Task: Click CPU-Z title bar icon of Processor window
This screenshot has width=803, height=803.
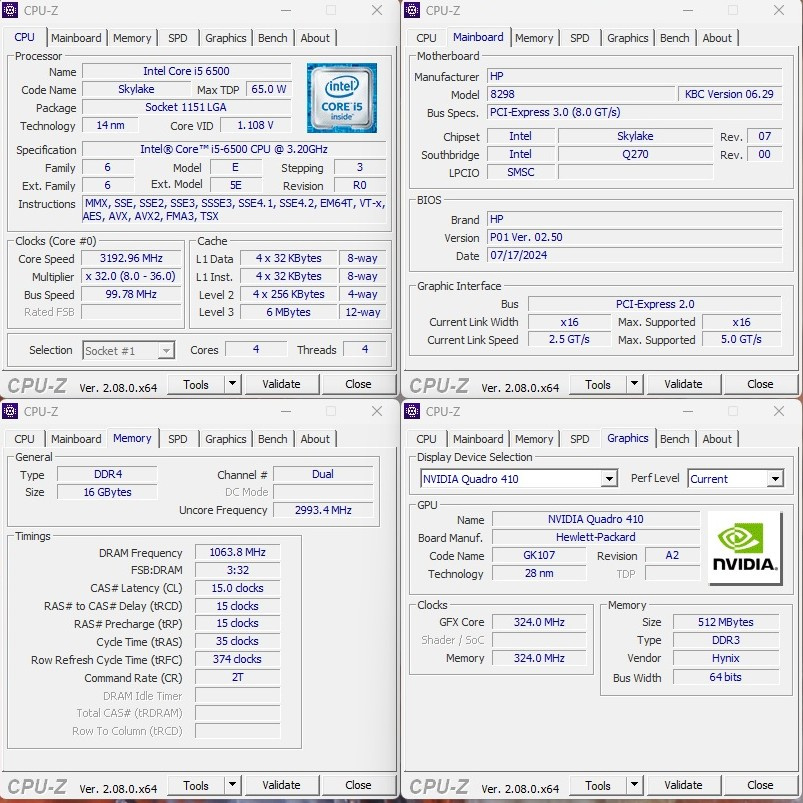Action: pyautogui.click(x=11, y=11)
